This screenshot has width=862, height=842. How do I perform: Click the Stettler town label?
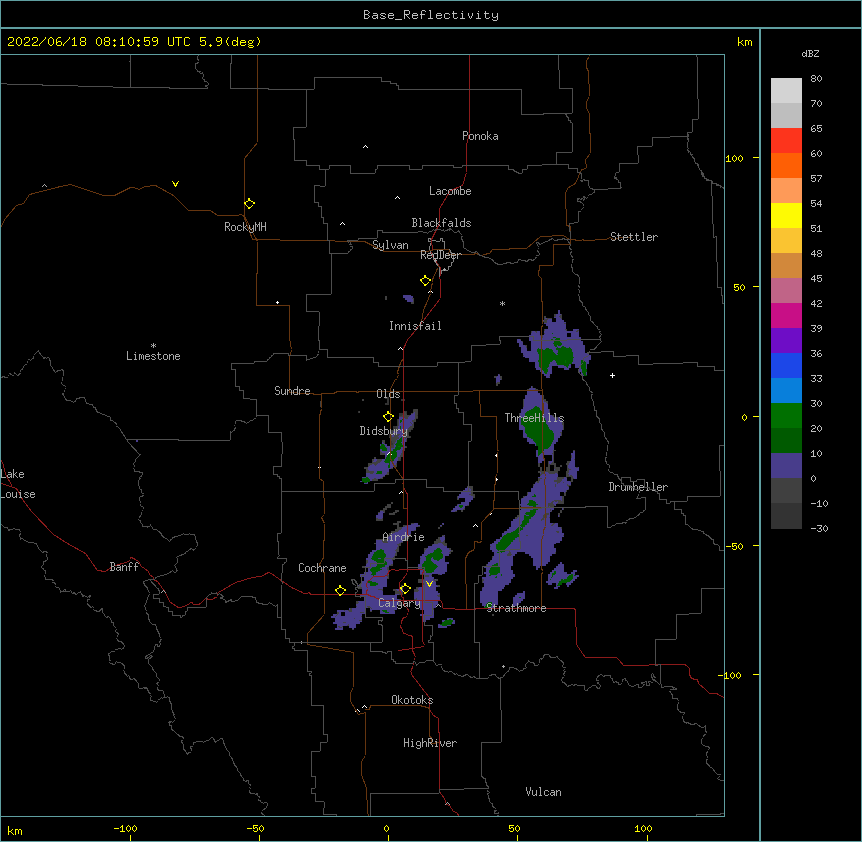tap(634, 237)
